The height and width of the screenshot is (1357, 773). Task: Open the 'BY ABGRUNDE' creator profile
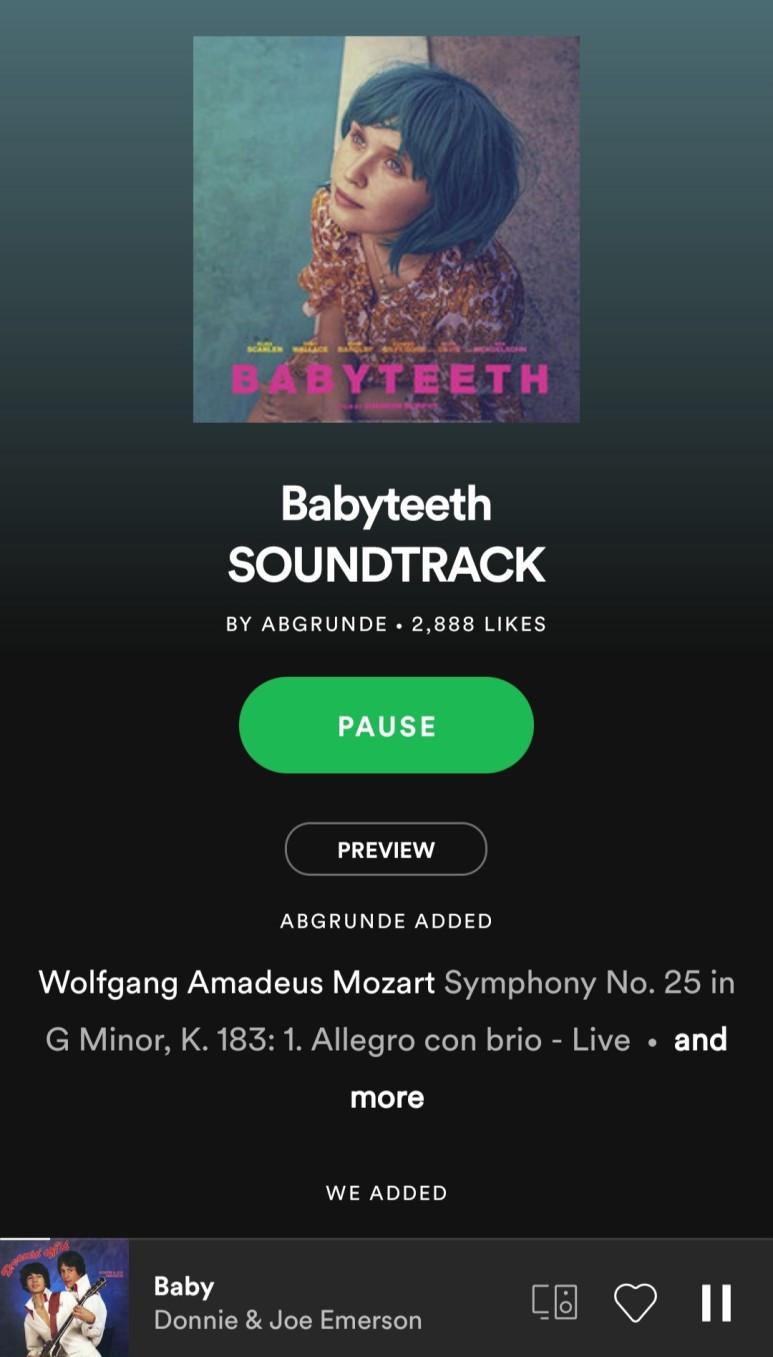pyautogui.click(x=306, y=624)
